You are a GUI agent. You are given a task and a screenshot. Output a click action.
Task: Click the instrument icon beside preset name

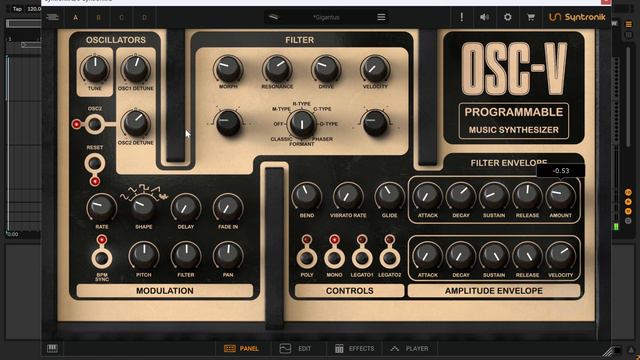pyautogui.click(x=273, y=17)
